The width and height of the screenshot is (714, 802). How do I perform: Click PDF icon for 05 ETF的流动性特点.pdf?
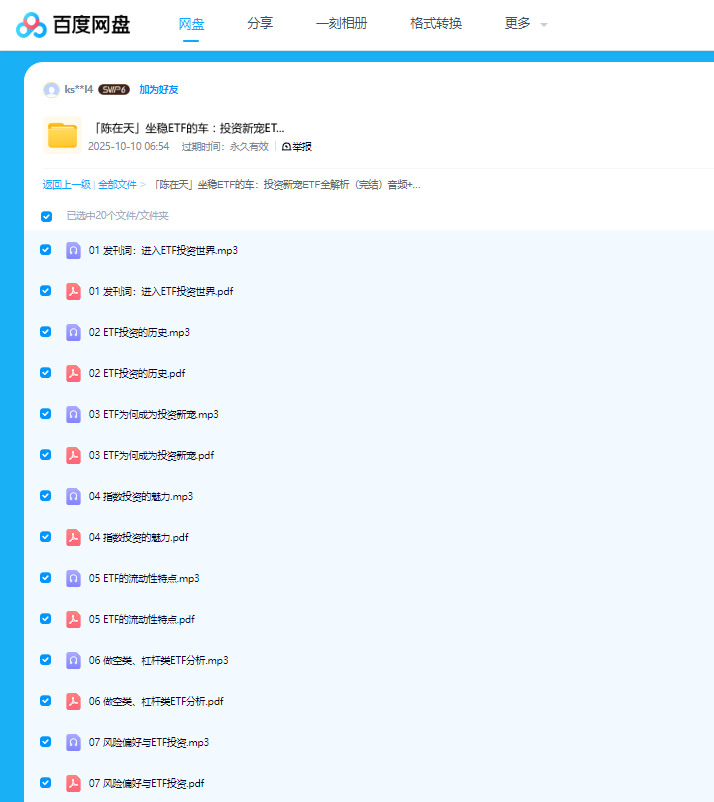tap(74, 619)
